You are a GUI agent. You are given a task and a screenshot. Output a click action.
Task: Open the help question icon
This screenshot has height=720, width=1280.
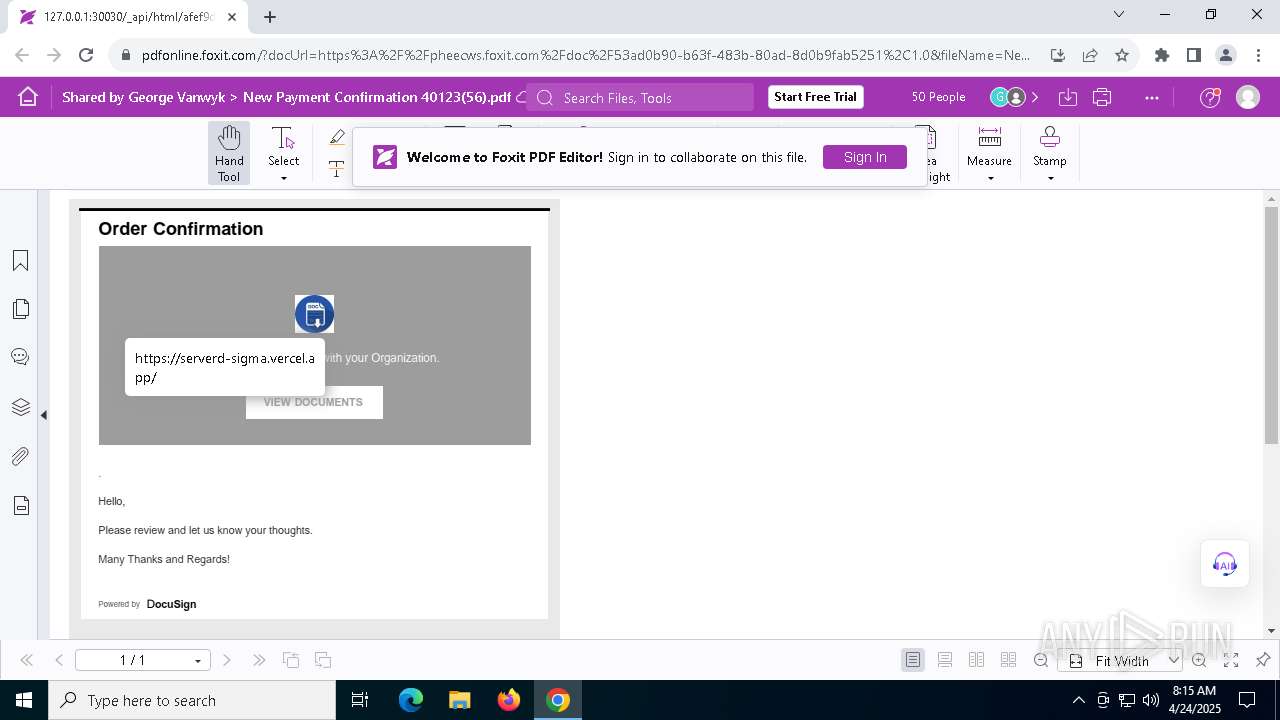tap(1210, 97)
